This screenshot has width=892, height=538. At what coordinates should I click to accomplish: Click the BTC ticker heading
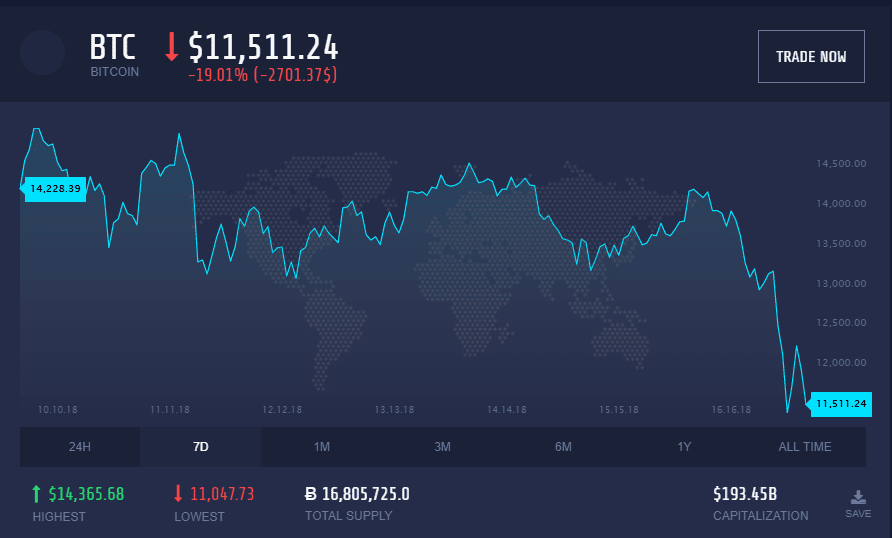click(x=113, y=47)
